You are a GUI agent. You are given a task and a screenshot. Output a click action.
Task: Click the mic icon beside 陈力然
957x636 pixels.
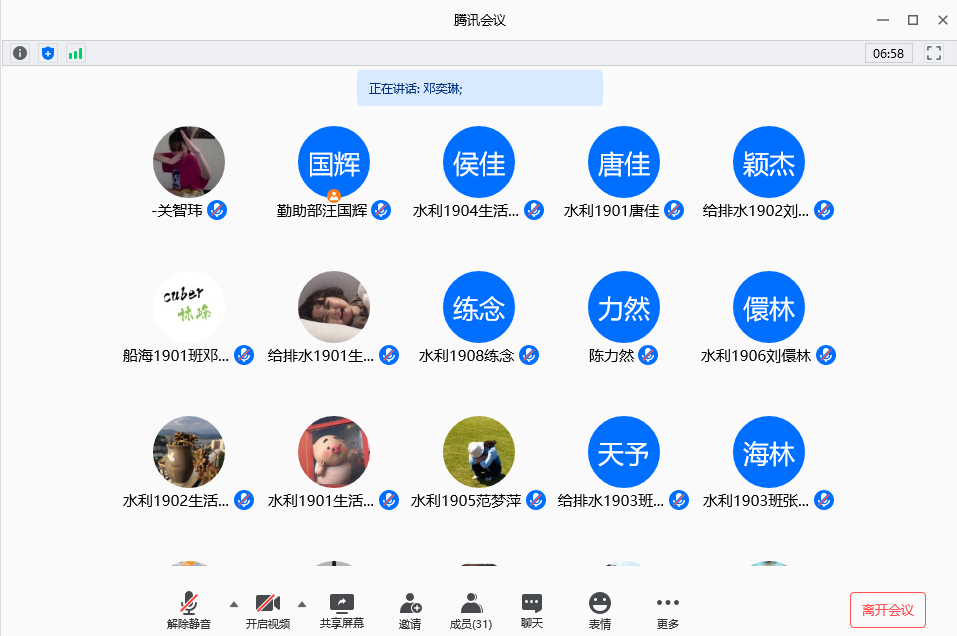click(648, 355)
